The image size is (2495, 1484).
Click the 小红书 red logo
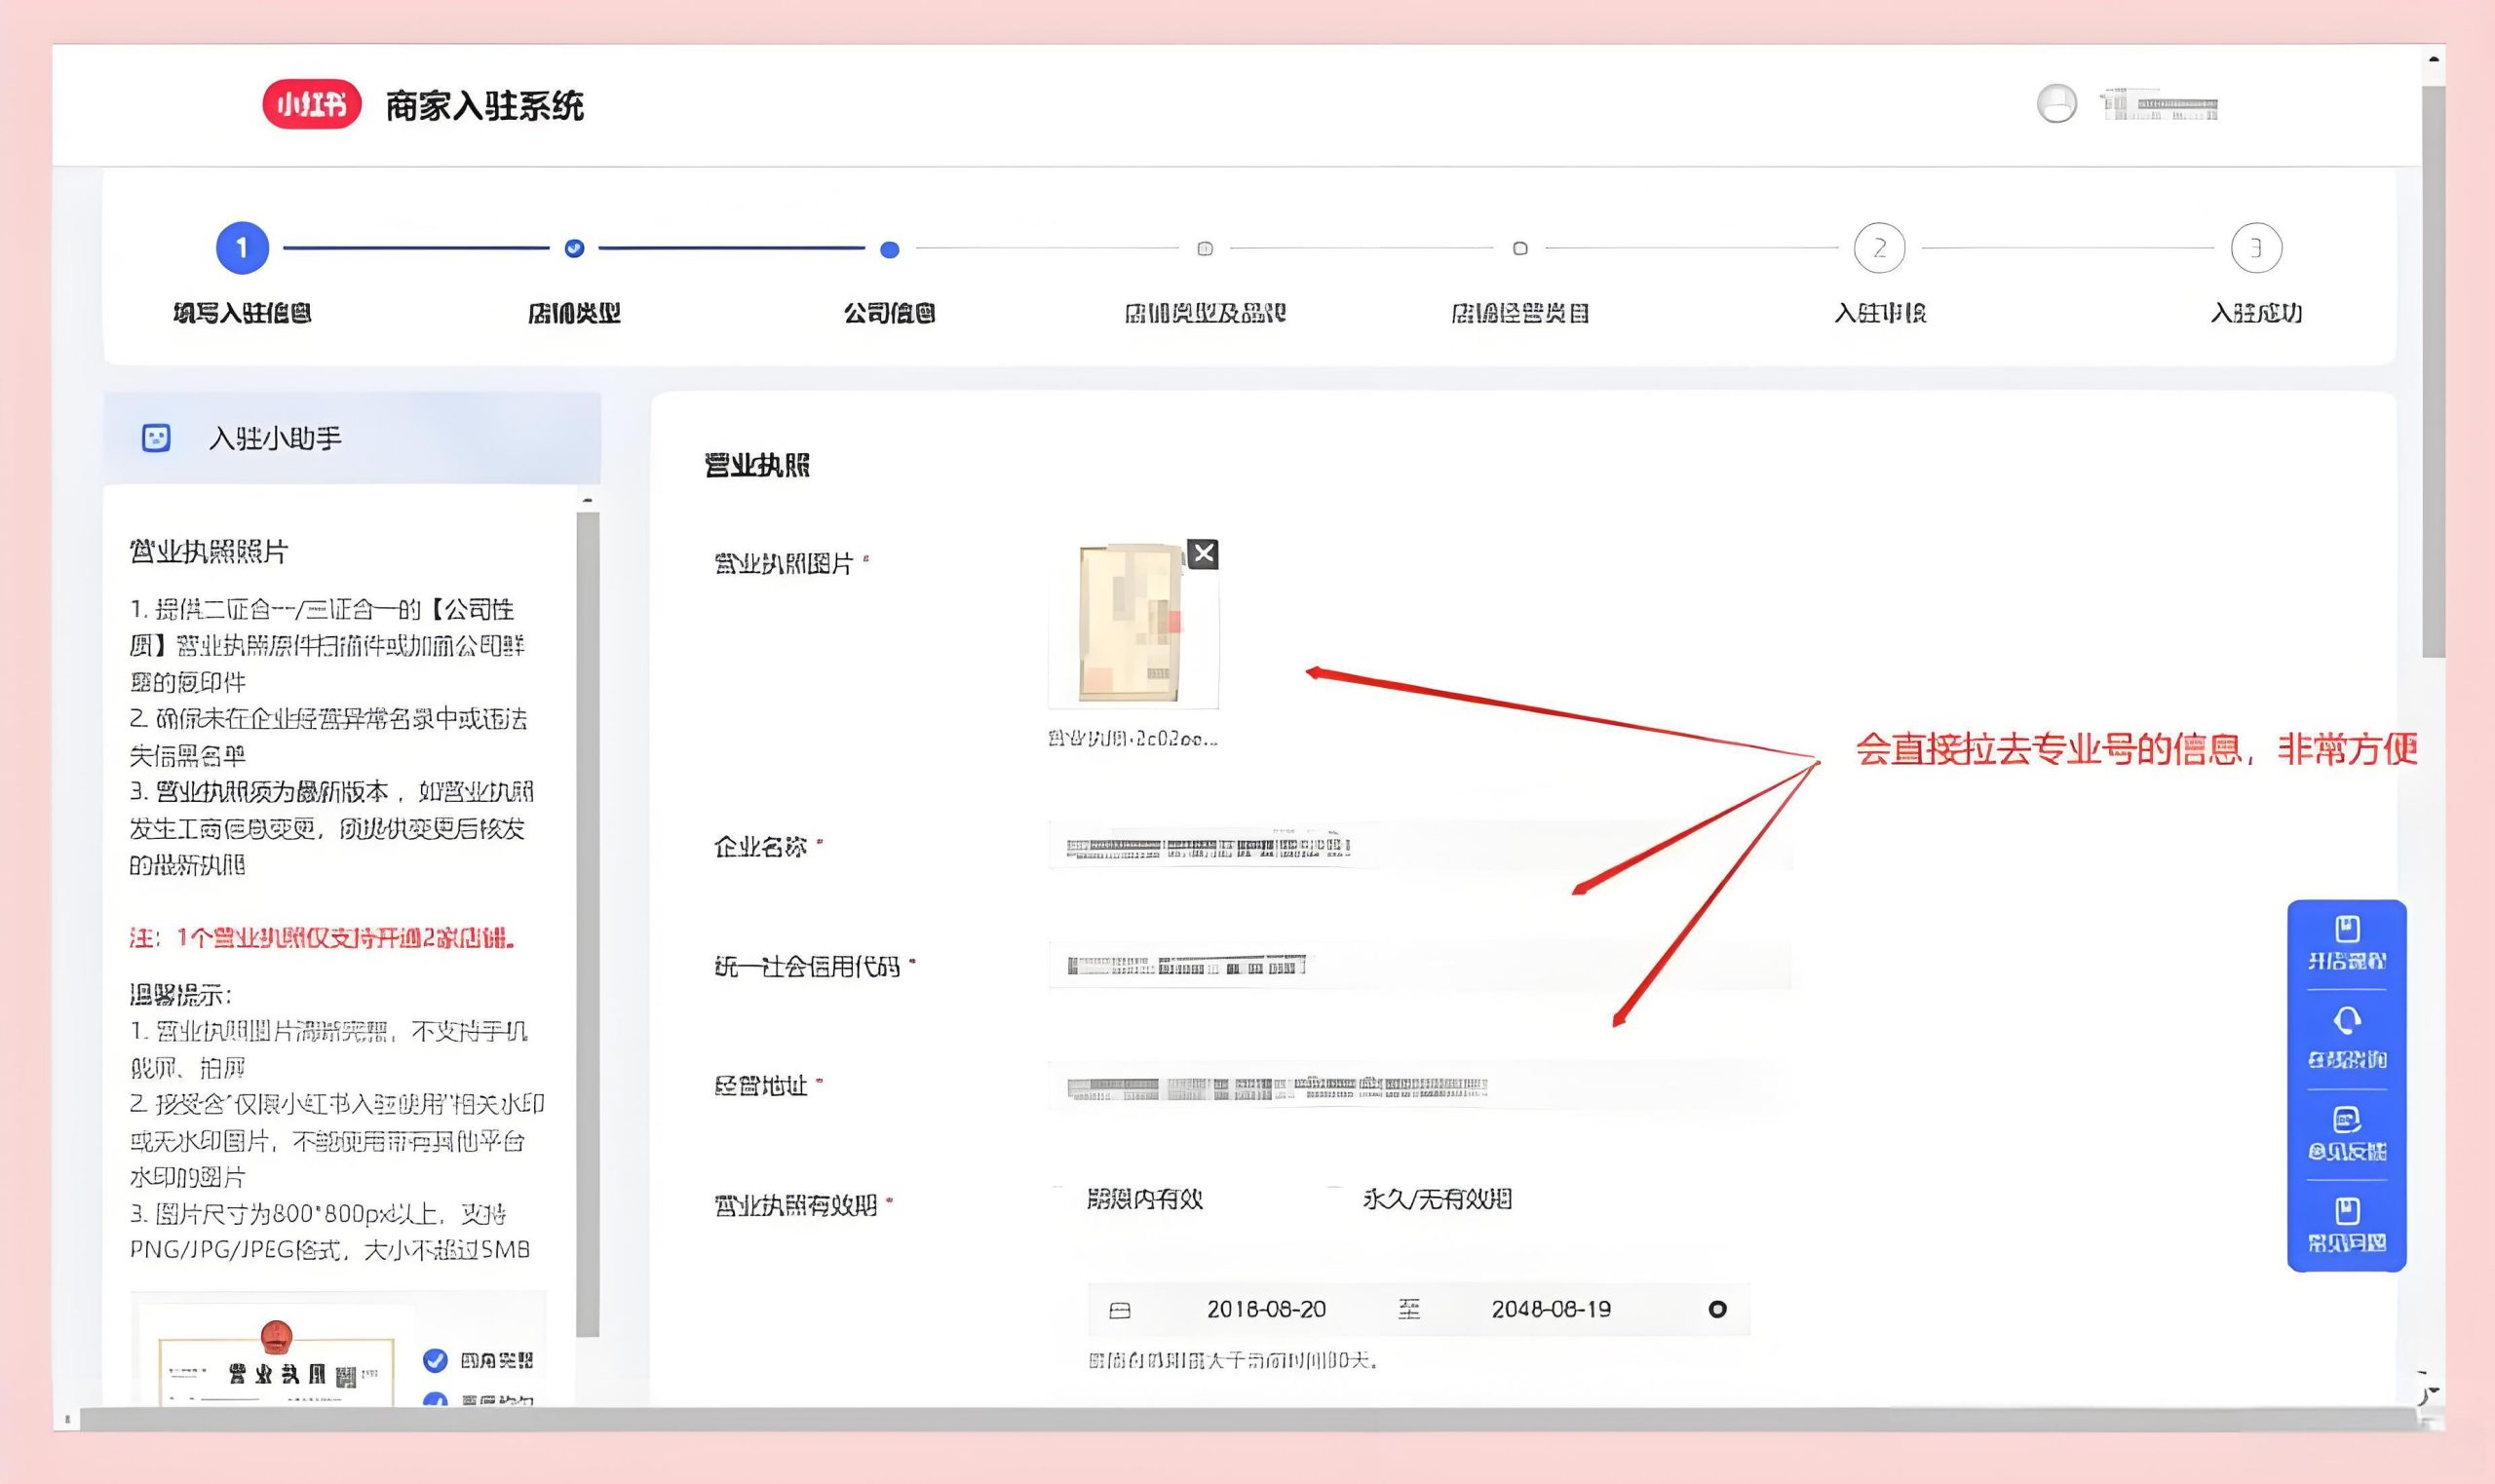tap(311, 104)
